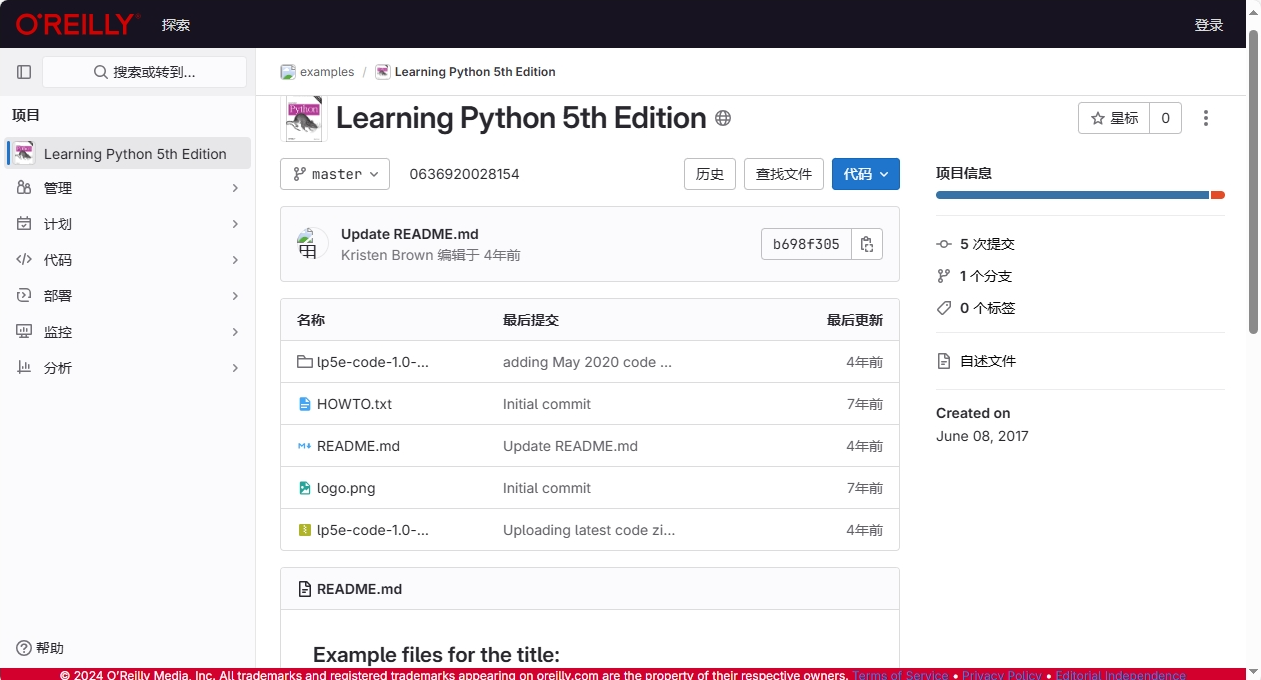Screen dimensions: 1261x680
Task: Click the commit author avatar
Action: click(x=312, y=243)
